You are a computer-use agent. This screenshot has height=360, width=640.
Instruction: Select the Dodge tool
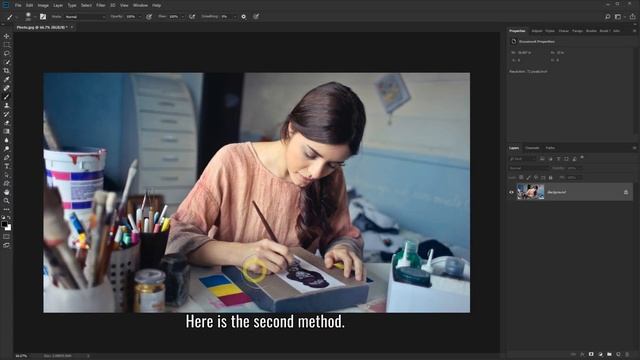7,149
